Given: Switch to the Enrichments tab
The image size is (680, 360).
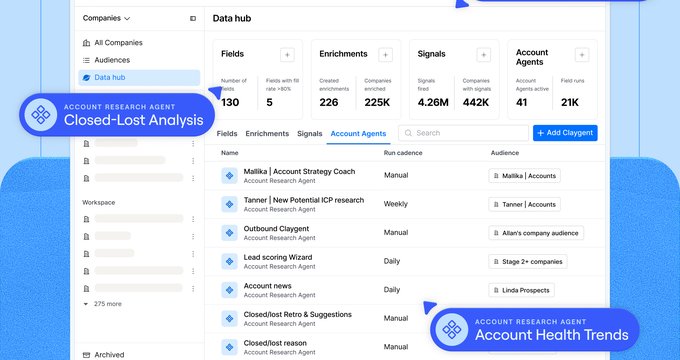Looking at the screenshot, I should (x=267, y=134).
